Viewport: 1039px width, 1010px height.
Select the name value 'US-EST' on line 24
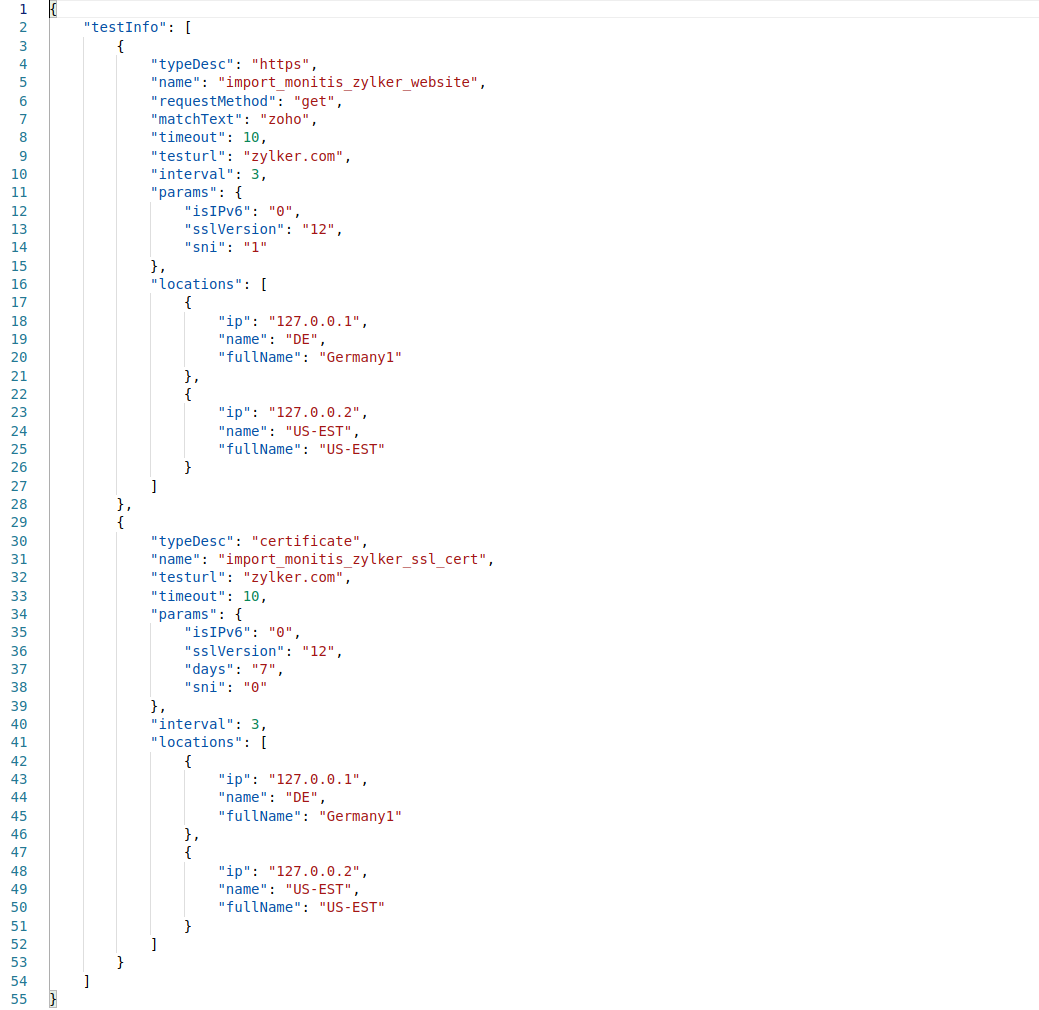317,430
